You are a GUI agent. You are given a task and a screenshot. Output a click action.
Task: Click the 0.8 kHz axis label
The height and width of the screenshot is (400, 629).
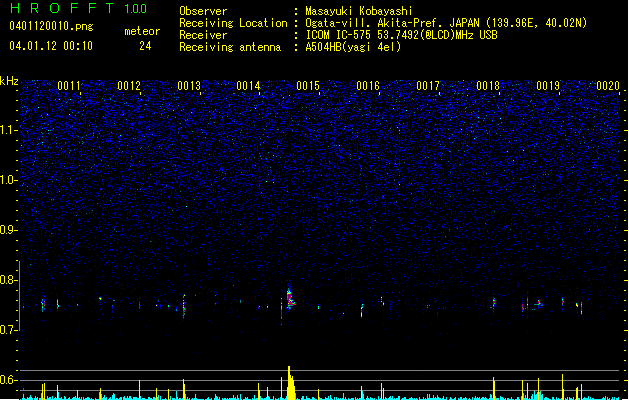pyautogui.click(x=9, y=280)
